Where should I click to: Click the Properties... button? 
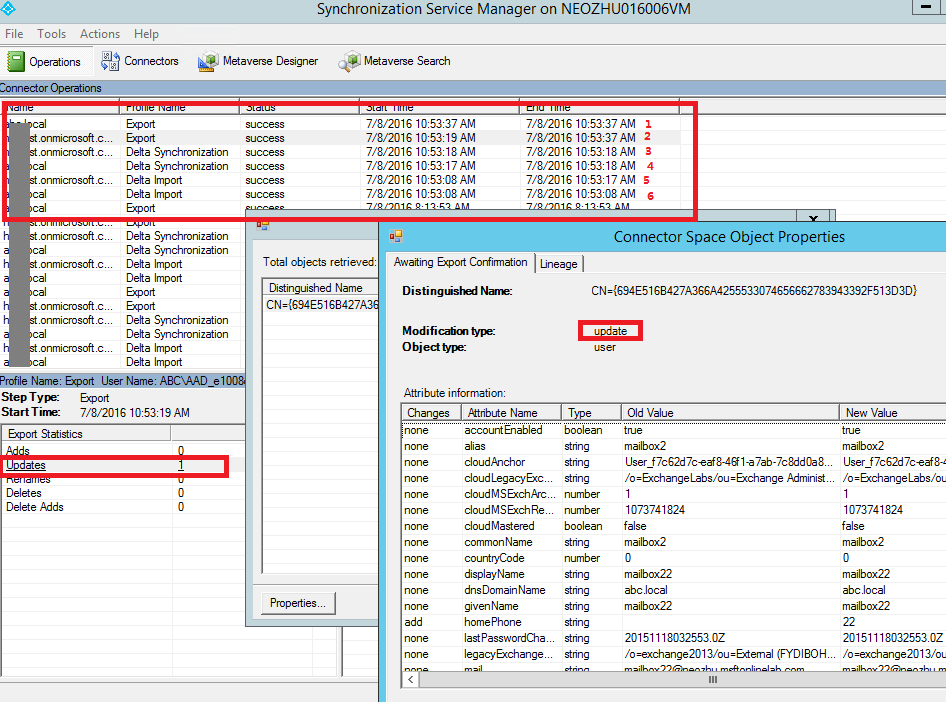click(x=298, y=603)
